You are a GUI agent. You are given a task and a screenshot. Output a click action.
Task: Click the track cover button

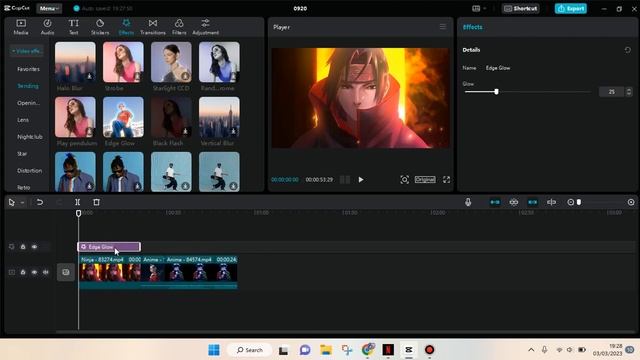point(66,272)
